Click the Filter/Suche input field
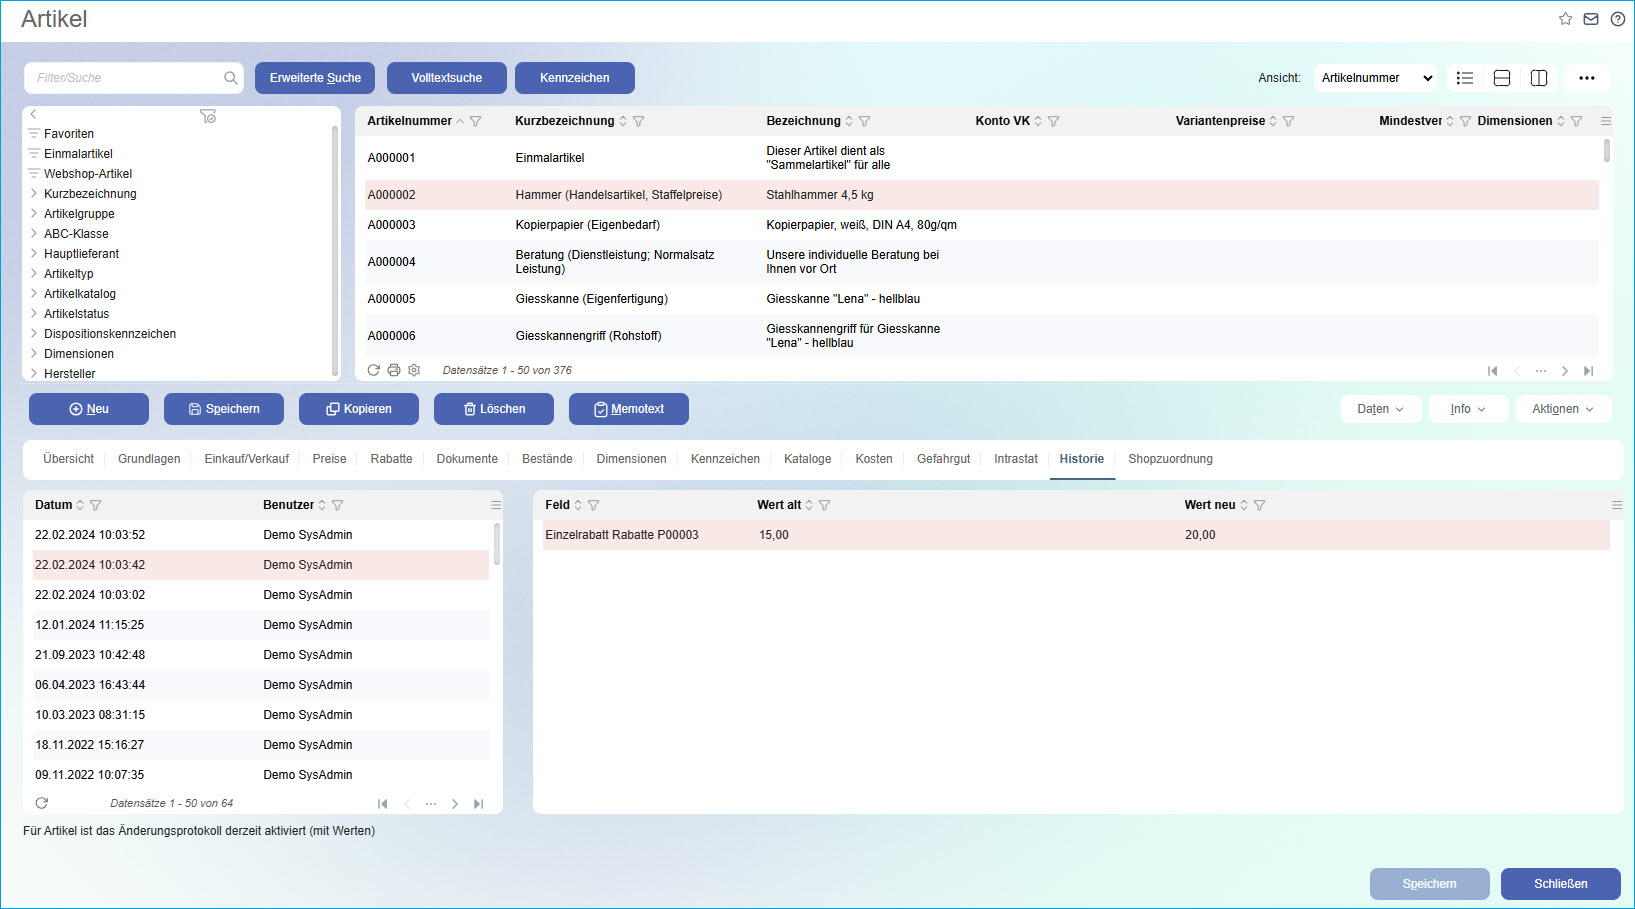This screenshot has width=1635, height=909. click(125, 78)
